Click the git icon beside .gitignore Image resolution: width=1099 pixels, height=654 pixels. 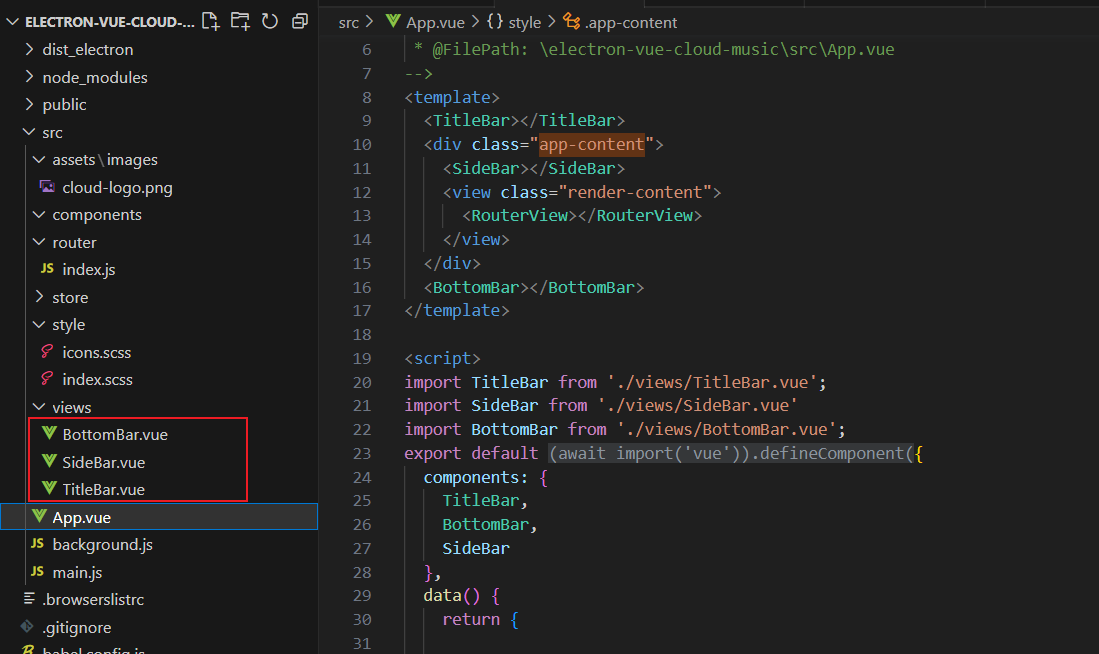27,626
